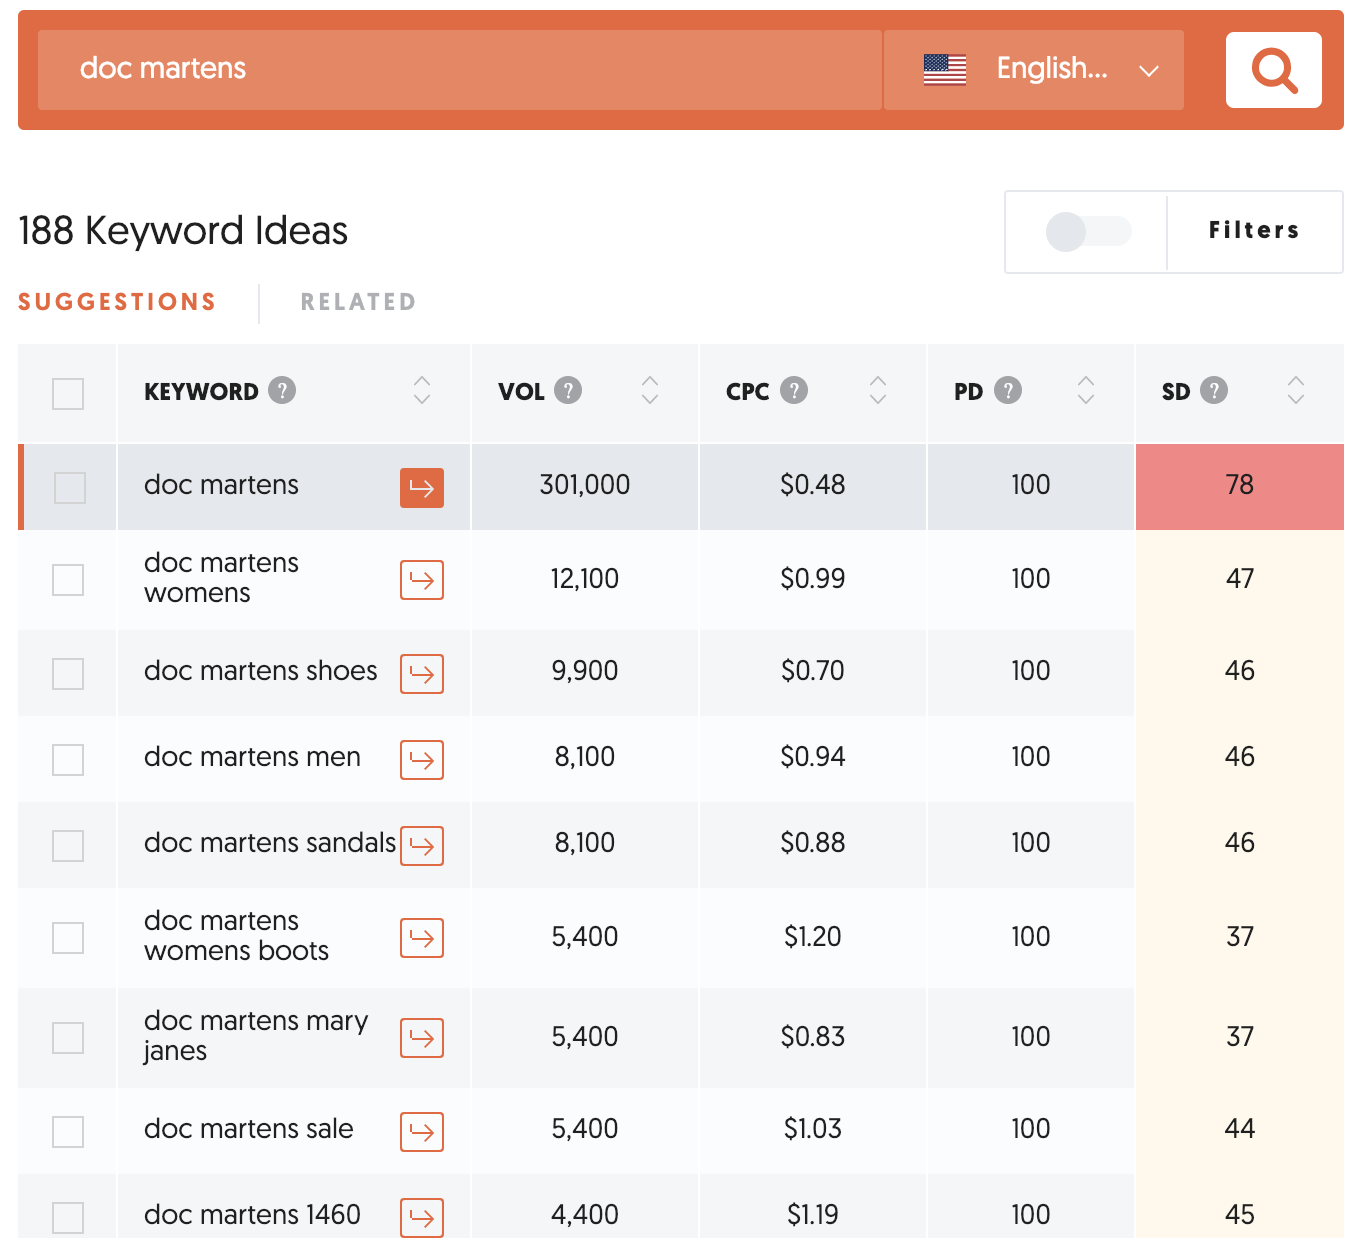Show the PD help question mark
Viewport: 1366px width, 1260px height.
tap(1008, 390)
